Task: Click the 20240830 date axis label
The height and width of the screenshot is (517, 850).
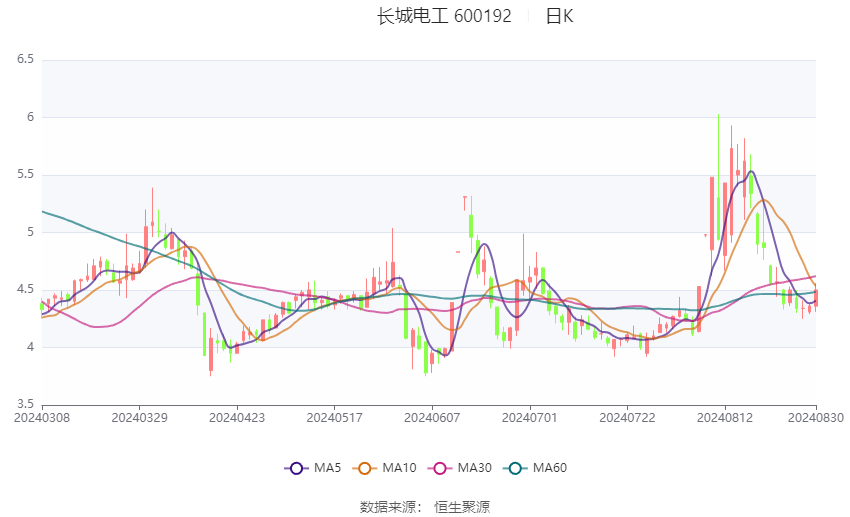Action: [x=815, y=418]
